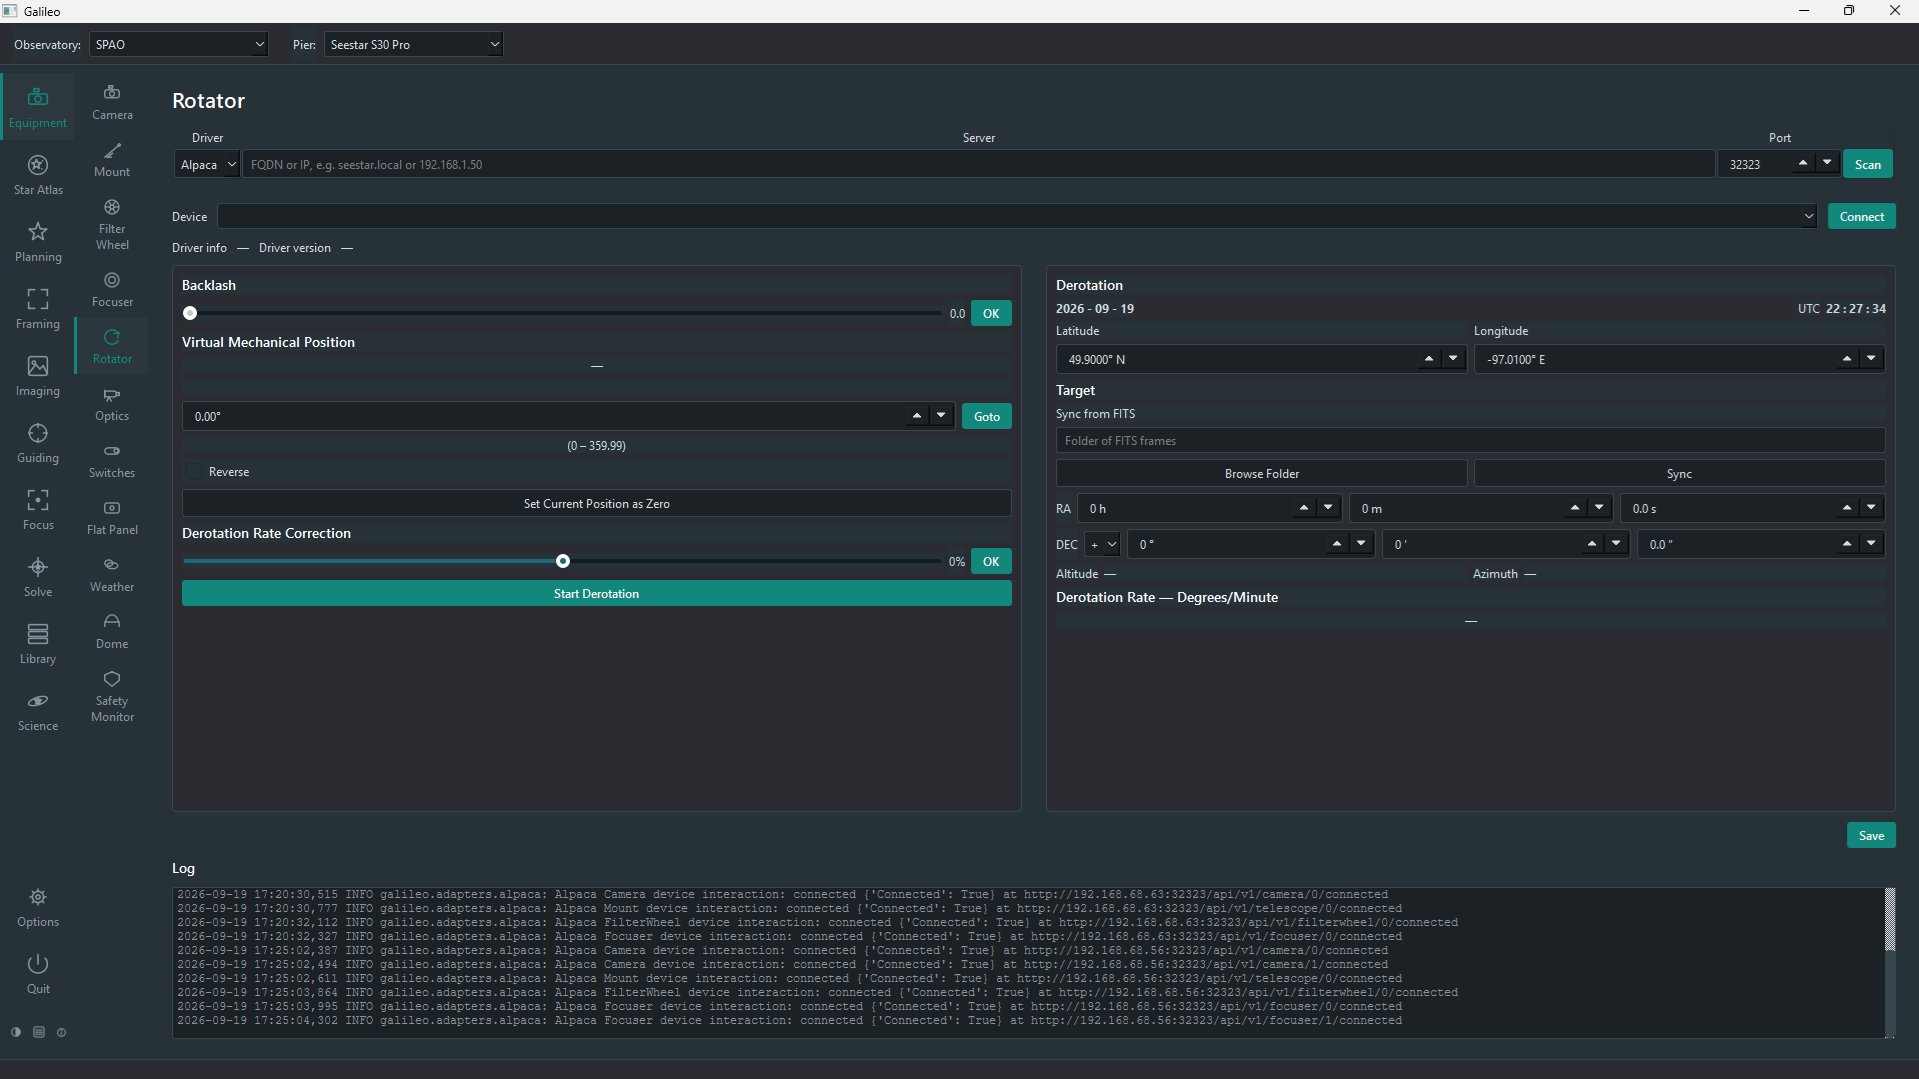Open the Switches panel
The height and width of the screenshot is (1079, 1919).
(x=112, y=460)
